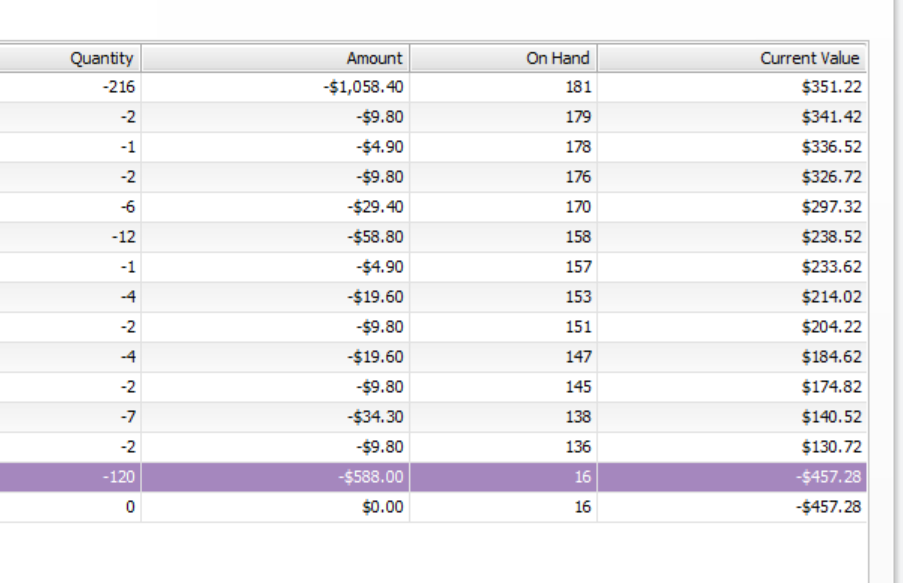Screen dimensions: 903x583
Task: Click the -7 quantity cell
Action: point(127,417)
